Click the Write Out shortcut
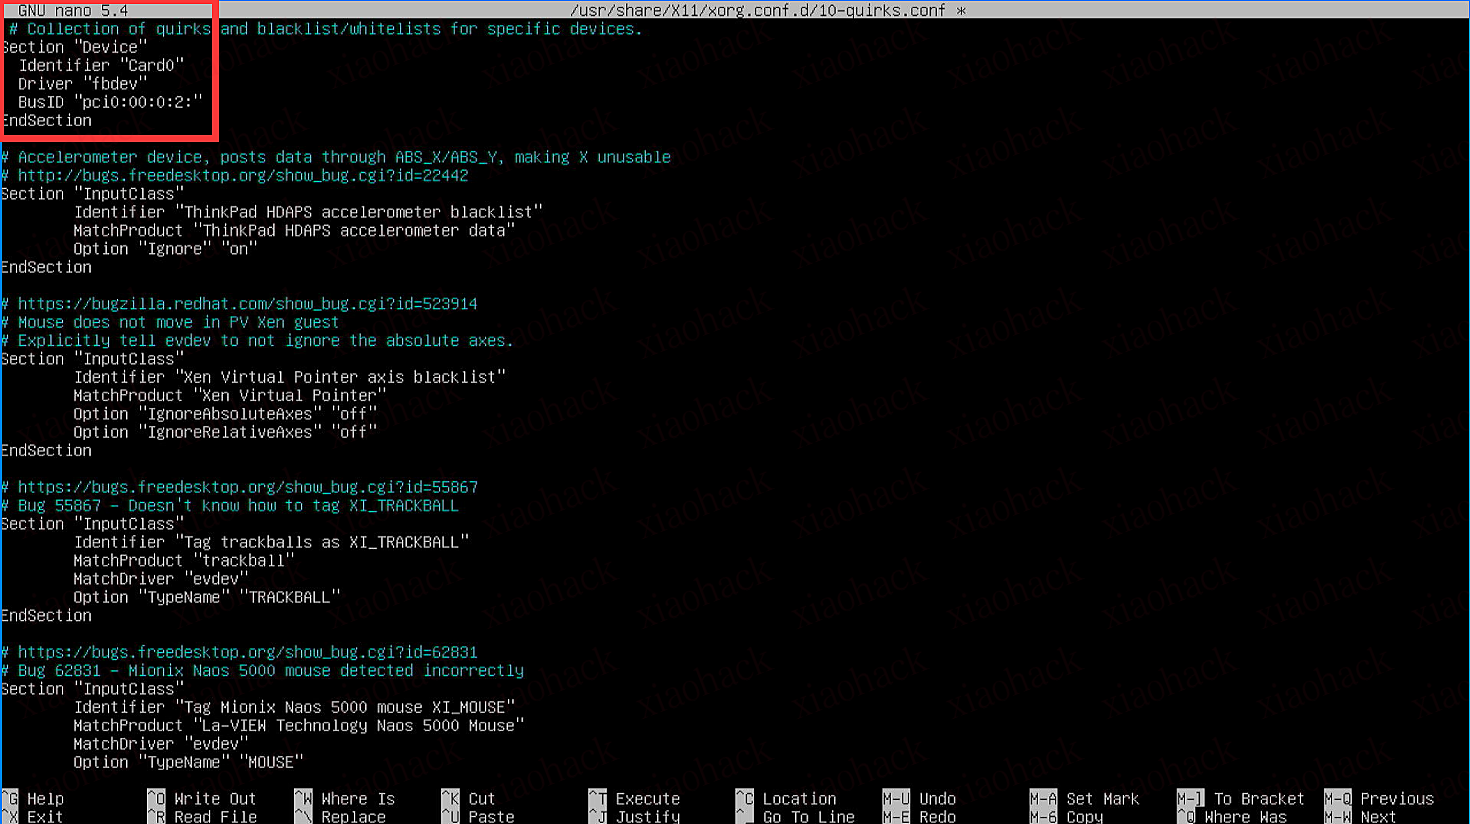1470x824 pixels. [x=214, y=799]
